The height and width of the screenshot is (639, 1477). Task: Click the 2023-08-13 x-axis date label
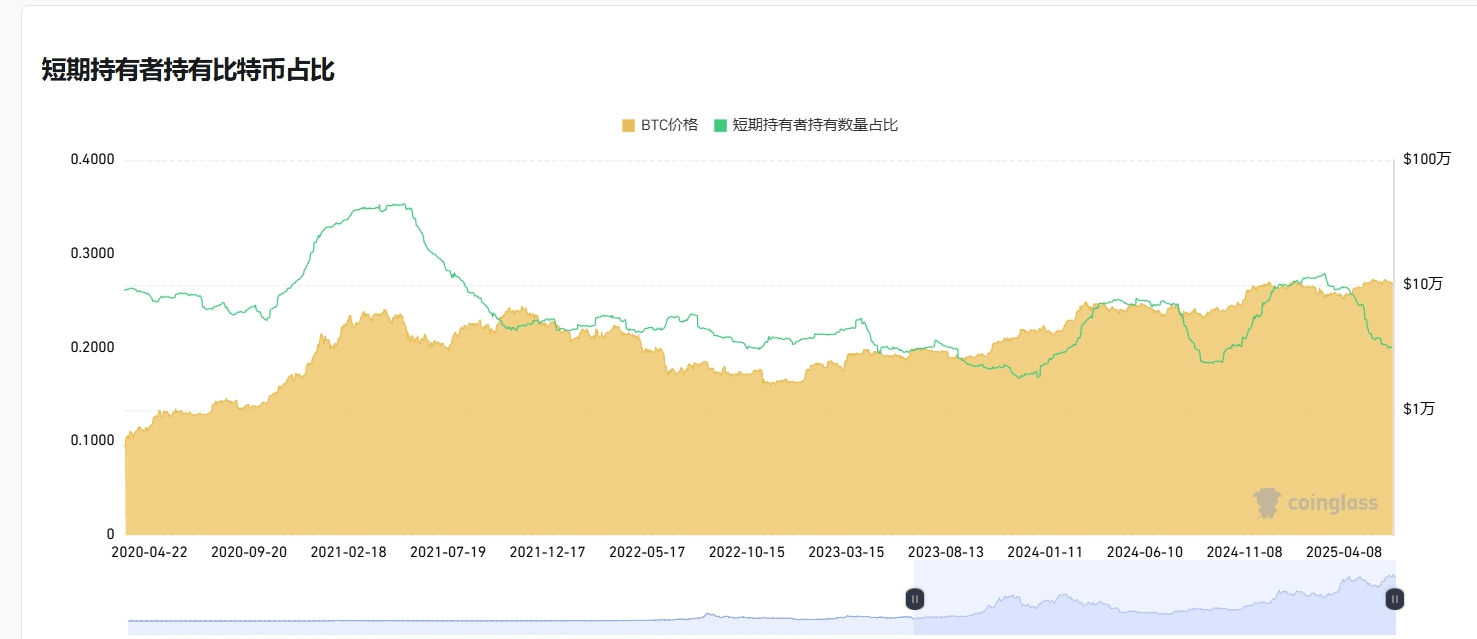945,552
